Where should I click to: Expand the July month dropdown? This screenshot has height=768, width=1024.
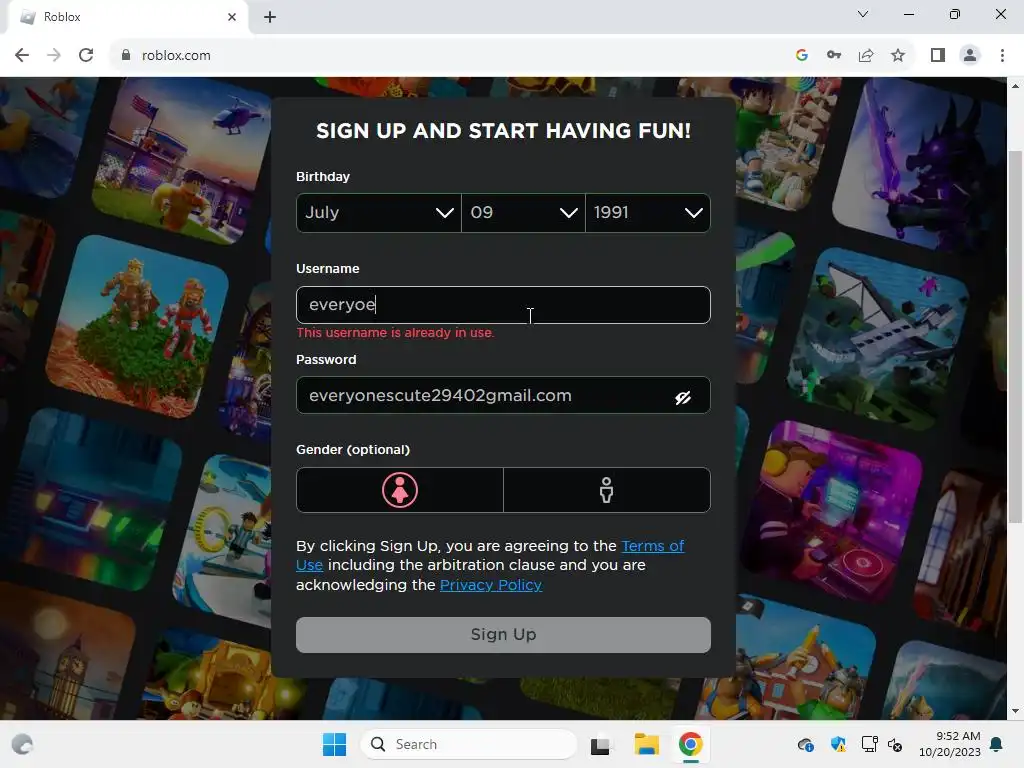[x=379, y=213]
